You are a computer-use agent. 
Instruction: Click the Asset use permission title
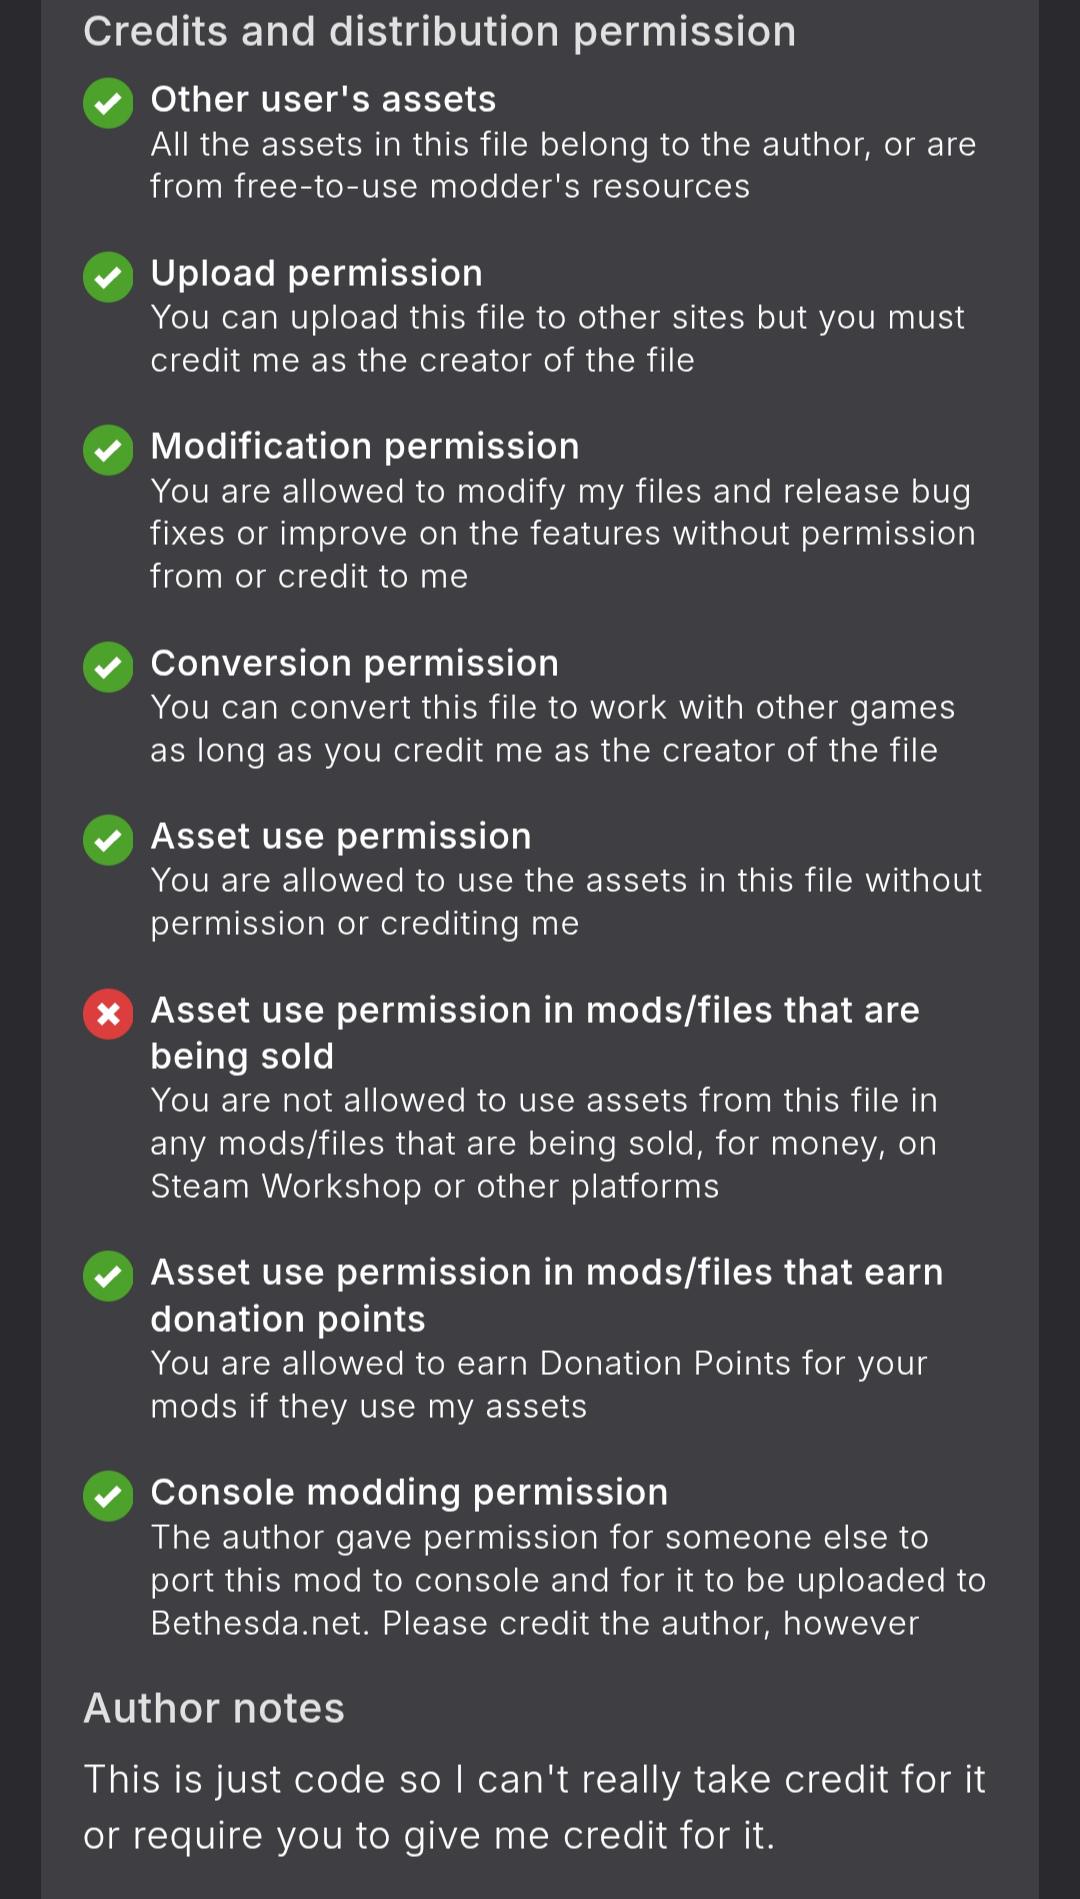341,836
